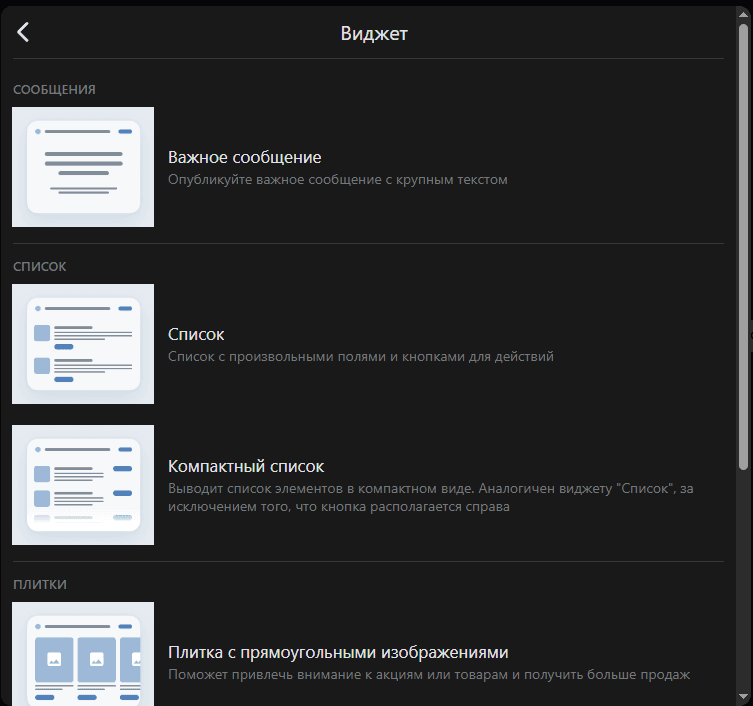This screenshot has height=706, width=753.
Task: Click the Сообщения section header
Action: tap(54, 90)
